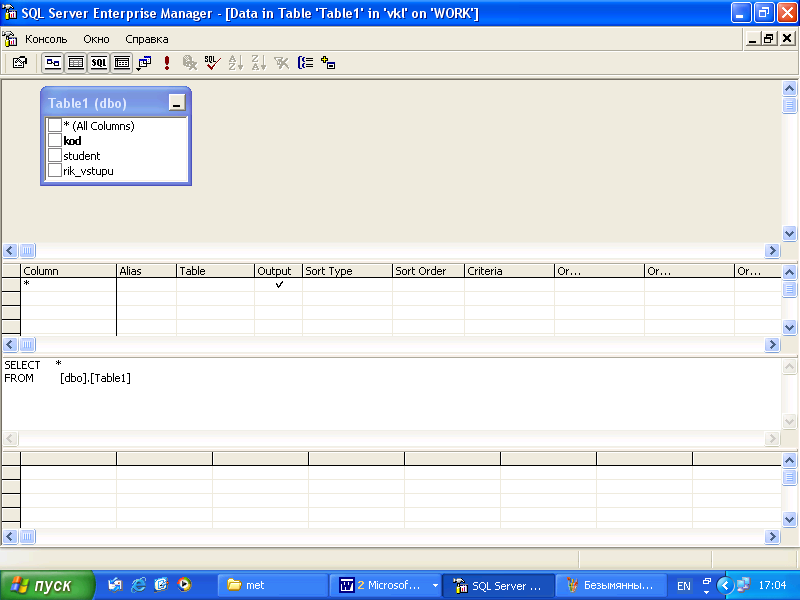
Task: Click the Cancel Execution and Clear Results icon
Action: (189, 63)
